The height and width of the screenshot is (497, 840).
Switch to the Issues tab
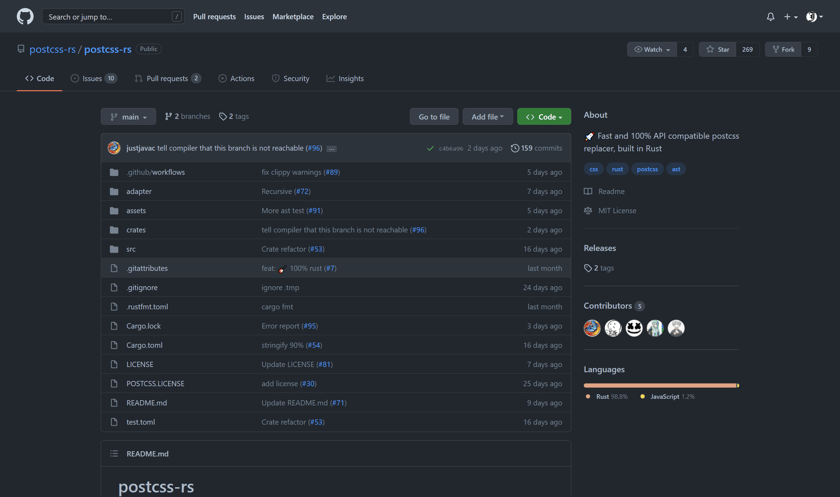point(94,78)
